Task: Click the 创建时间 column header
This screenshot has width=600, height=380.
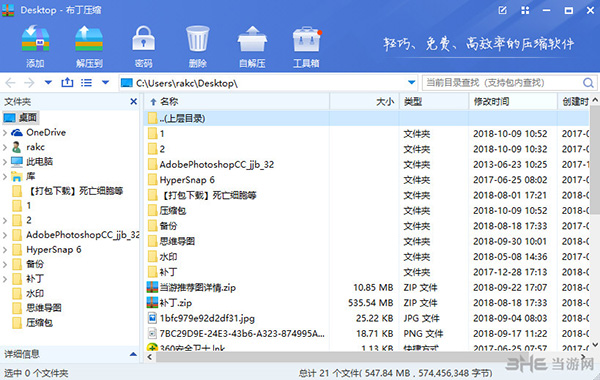Action: [574, 101]
